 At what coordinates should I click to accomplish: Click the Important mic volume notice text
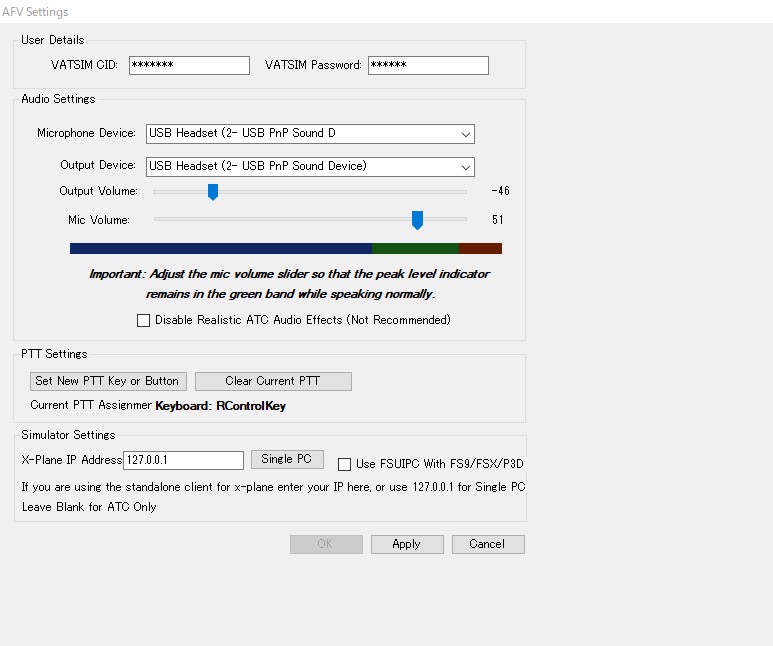pyautogui.click(x=289, y=284)
